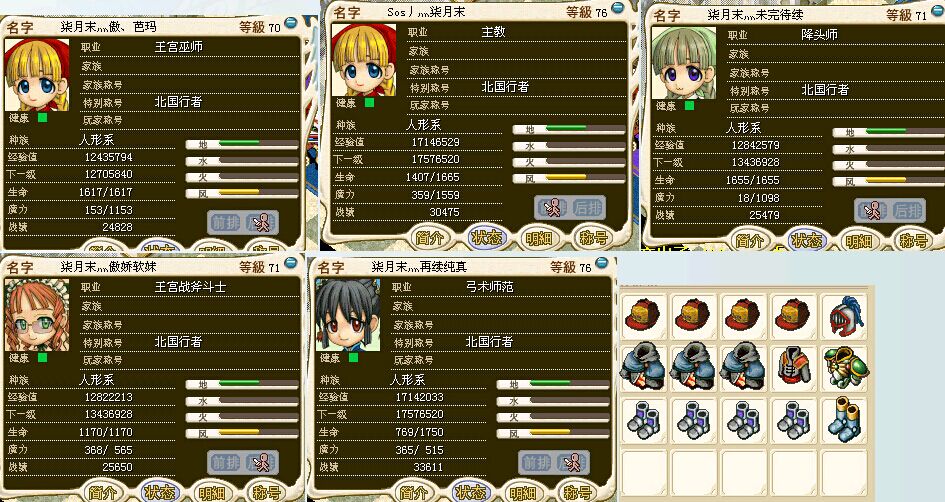945x502 pixels.
Task: Select the green shoulder armor item
Action: (844, 367)
